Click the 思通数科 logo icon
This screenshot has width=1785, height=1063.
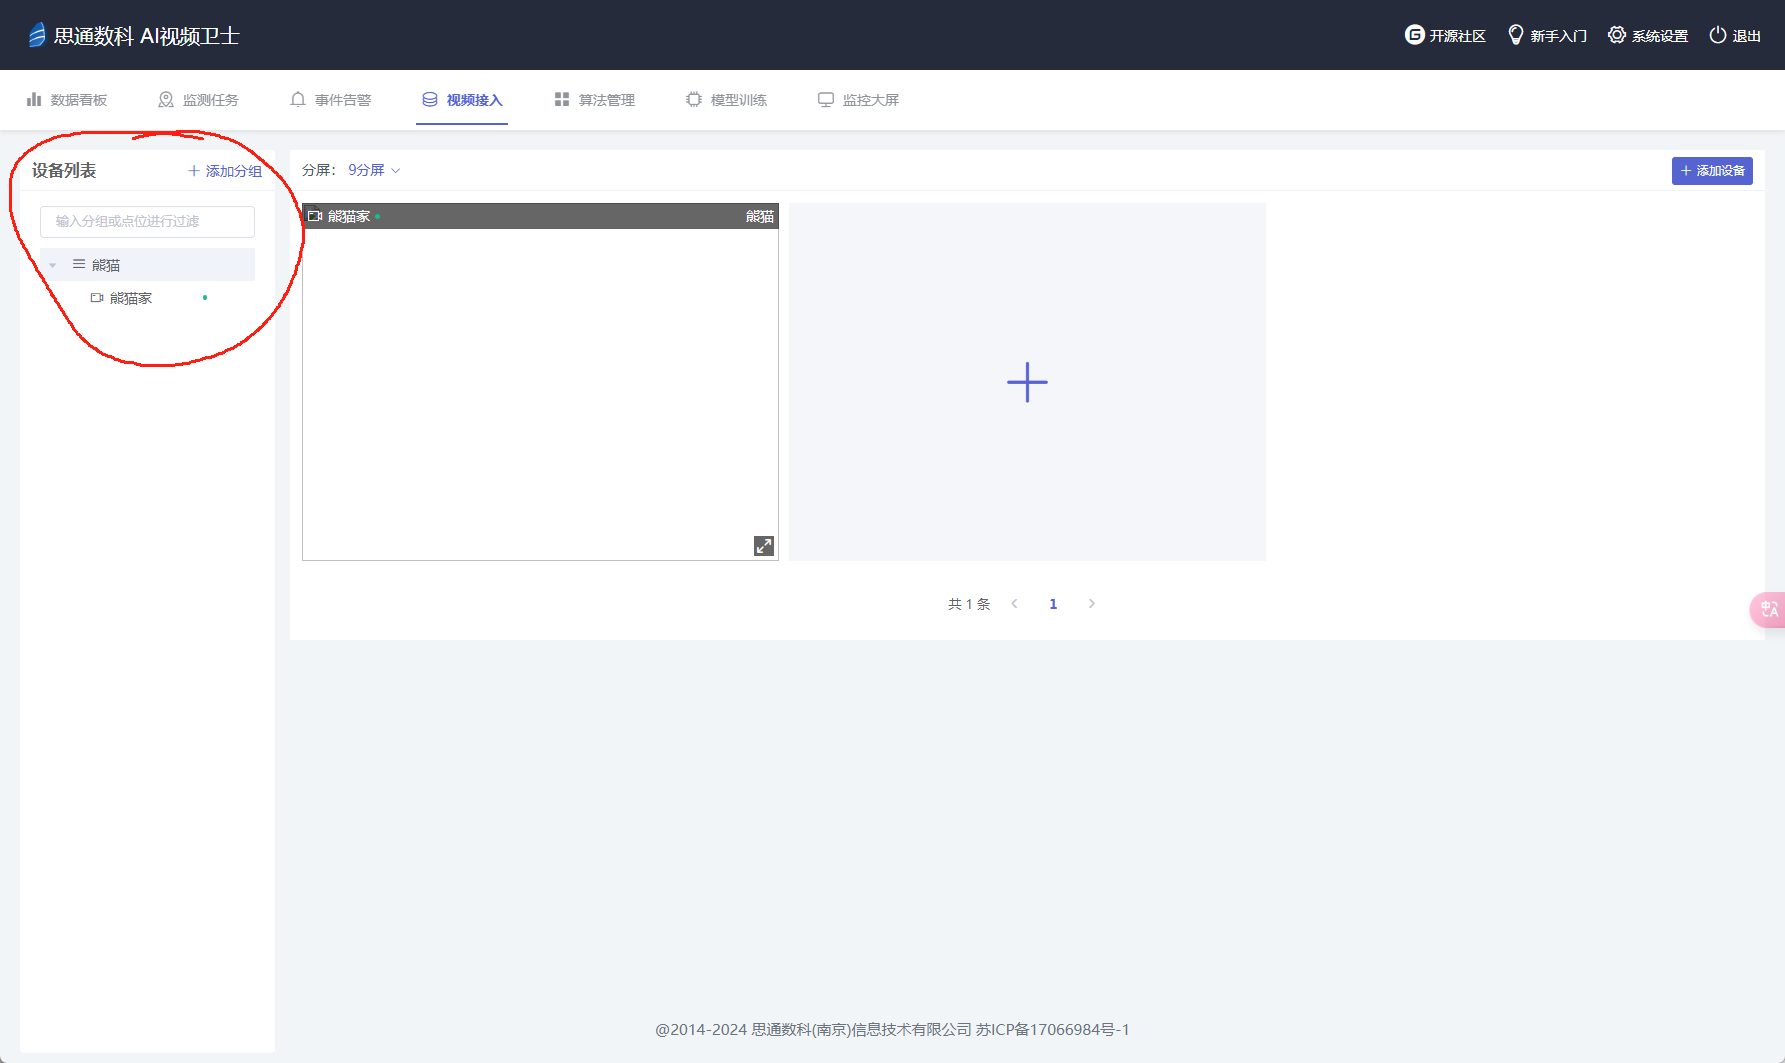37,35
